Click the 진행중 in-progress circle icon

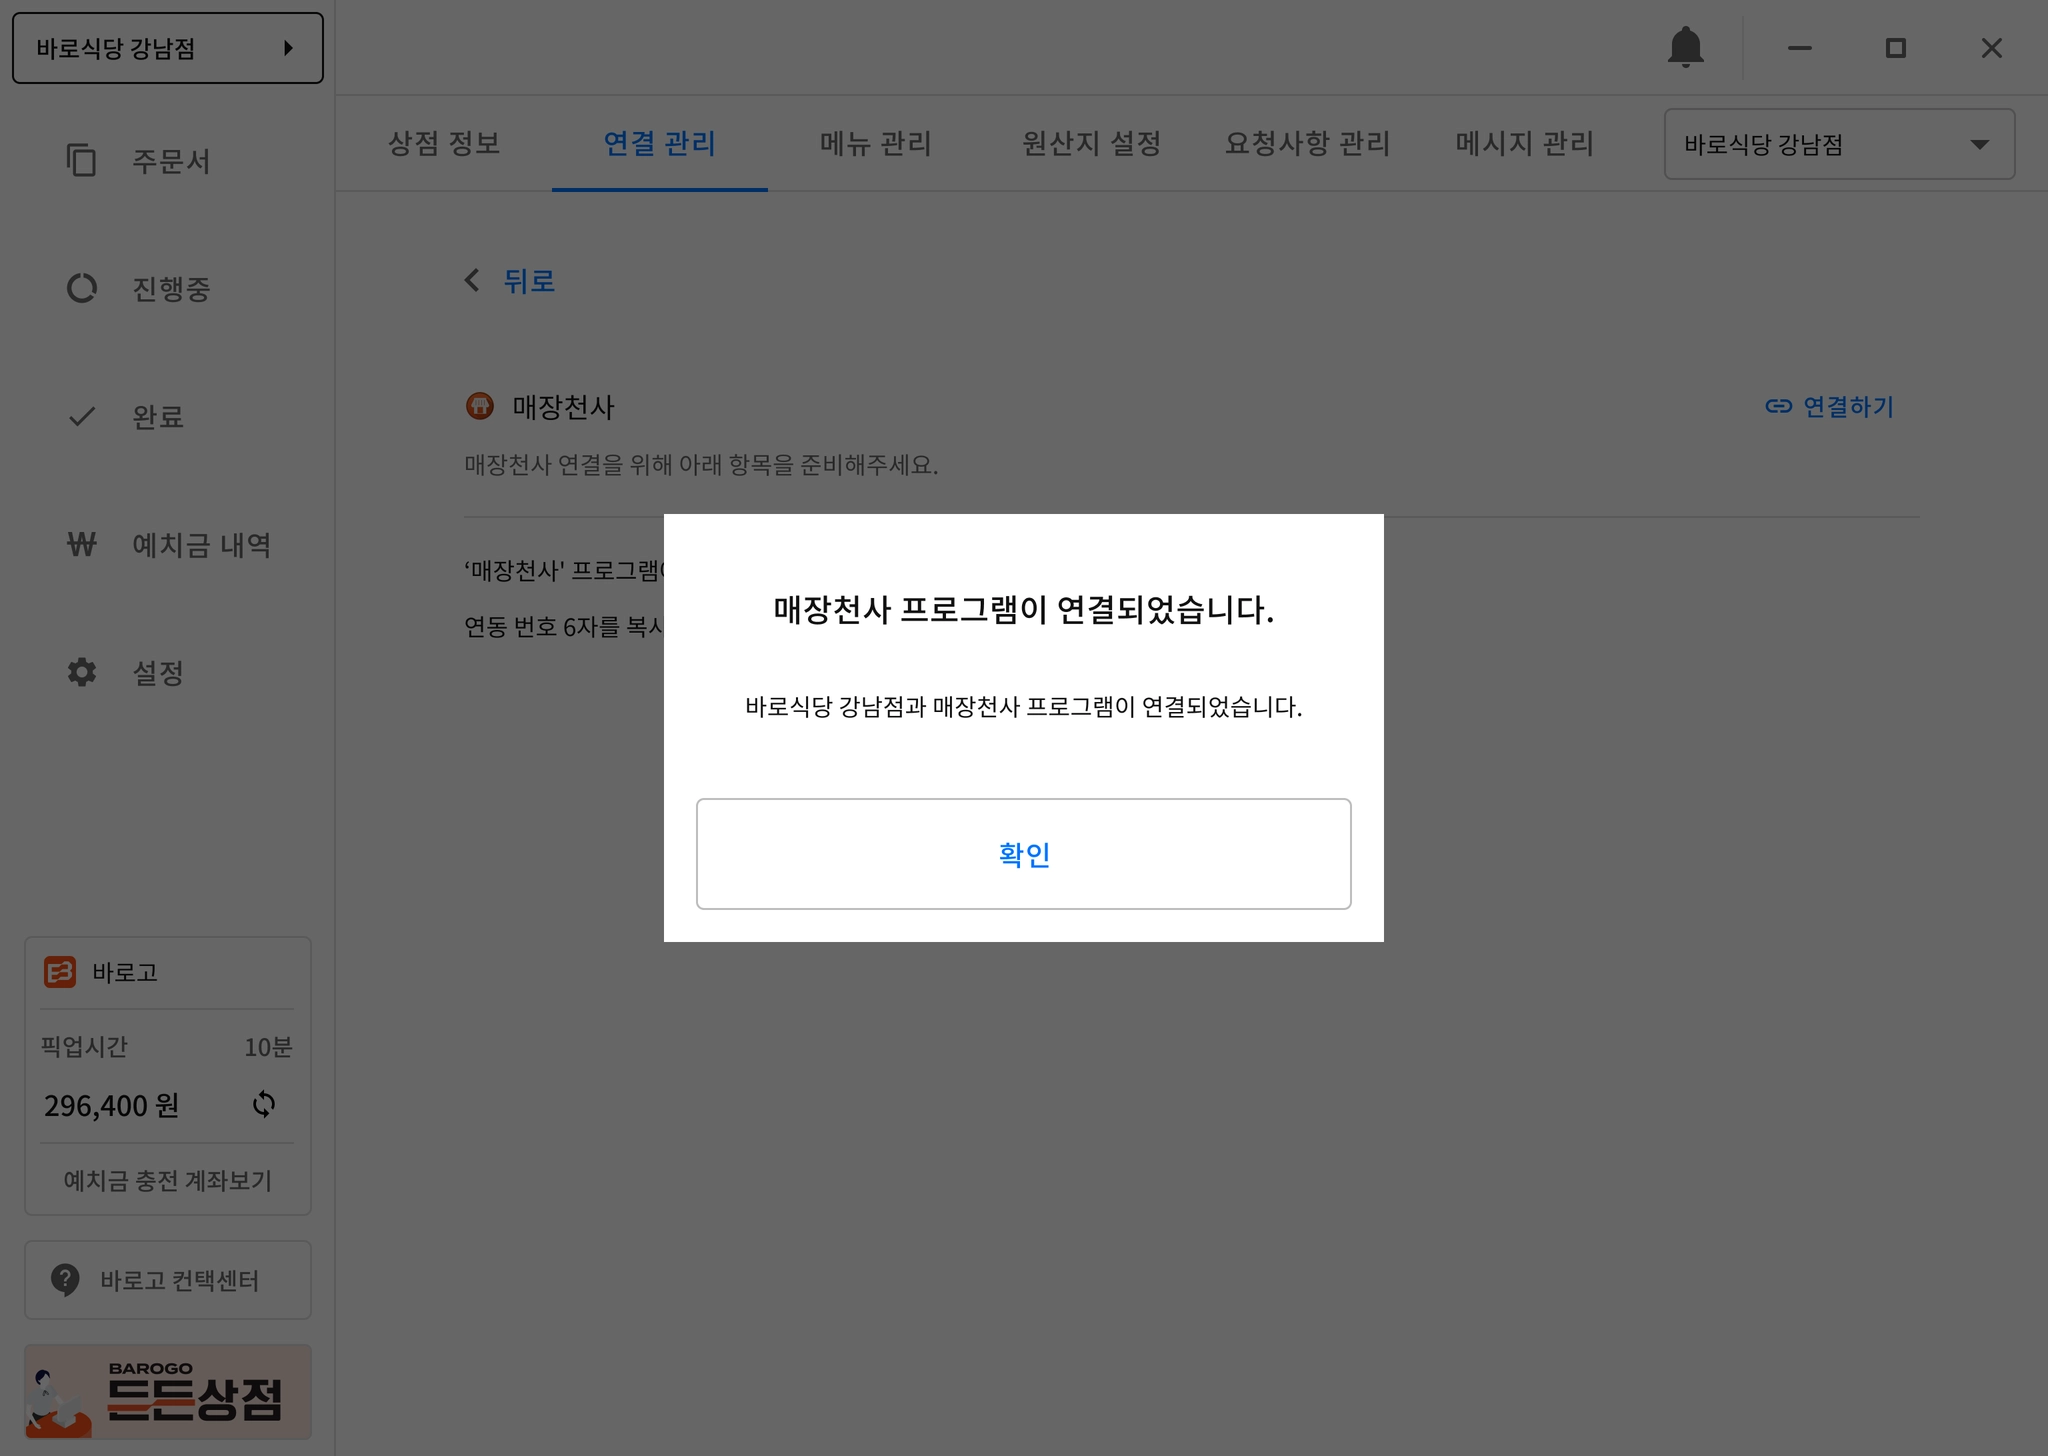coord(81,288)
